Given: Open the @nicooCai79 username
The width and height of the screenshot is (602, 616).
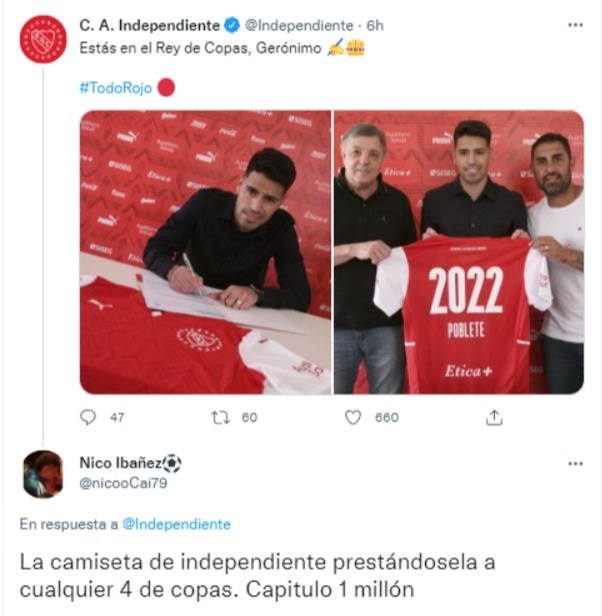Looking at the screenshot, I should pos(123,483).
